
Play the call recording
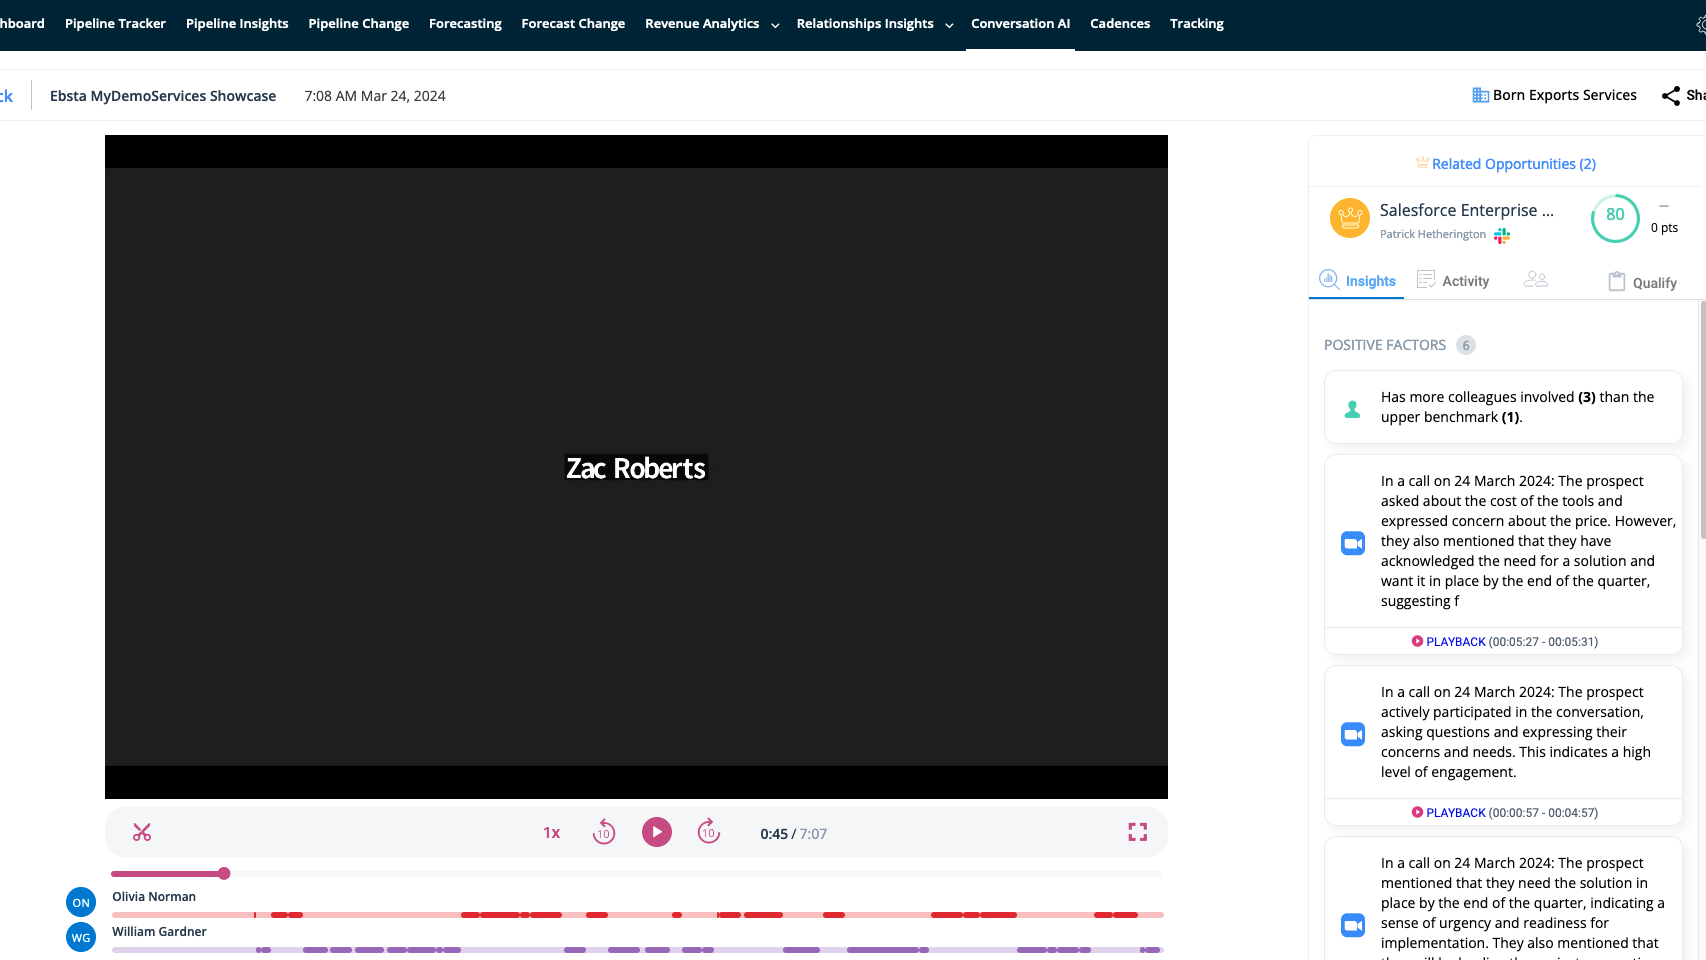click(x=657, y=832)
